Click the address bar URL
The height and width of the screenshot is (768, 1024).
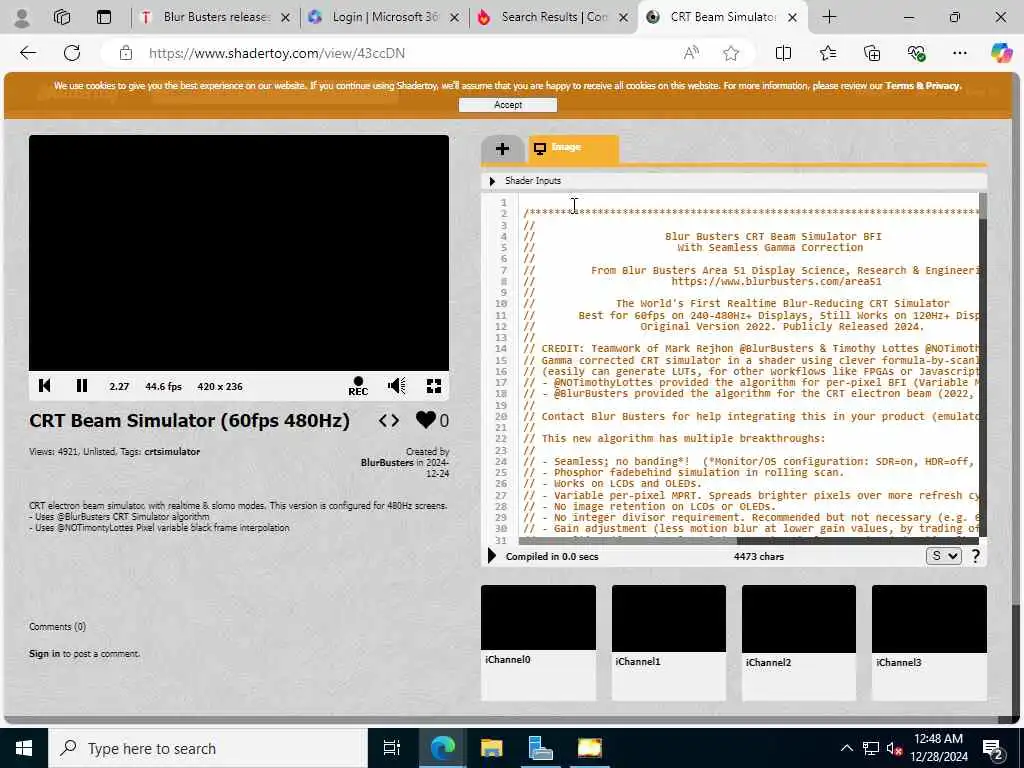277,53
